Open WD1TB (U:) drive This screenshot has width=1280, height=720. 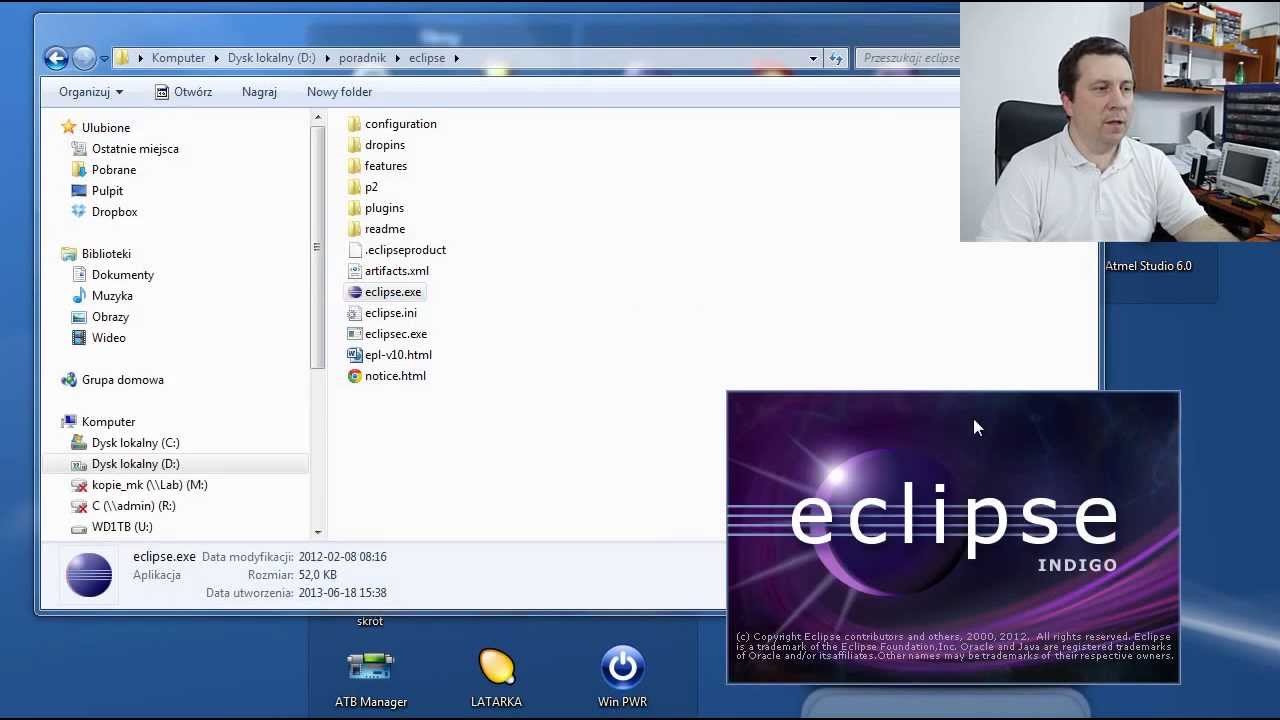click(122, 527)
